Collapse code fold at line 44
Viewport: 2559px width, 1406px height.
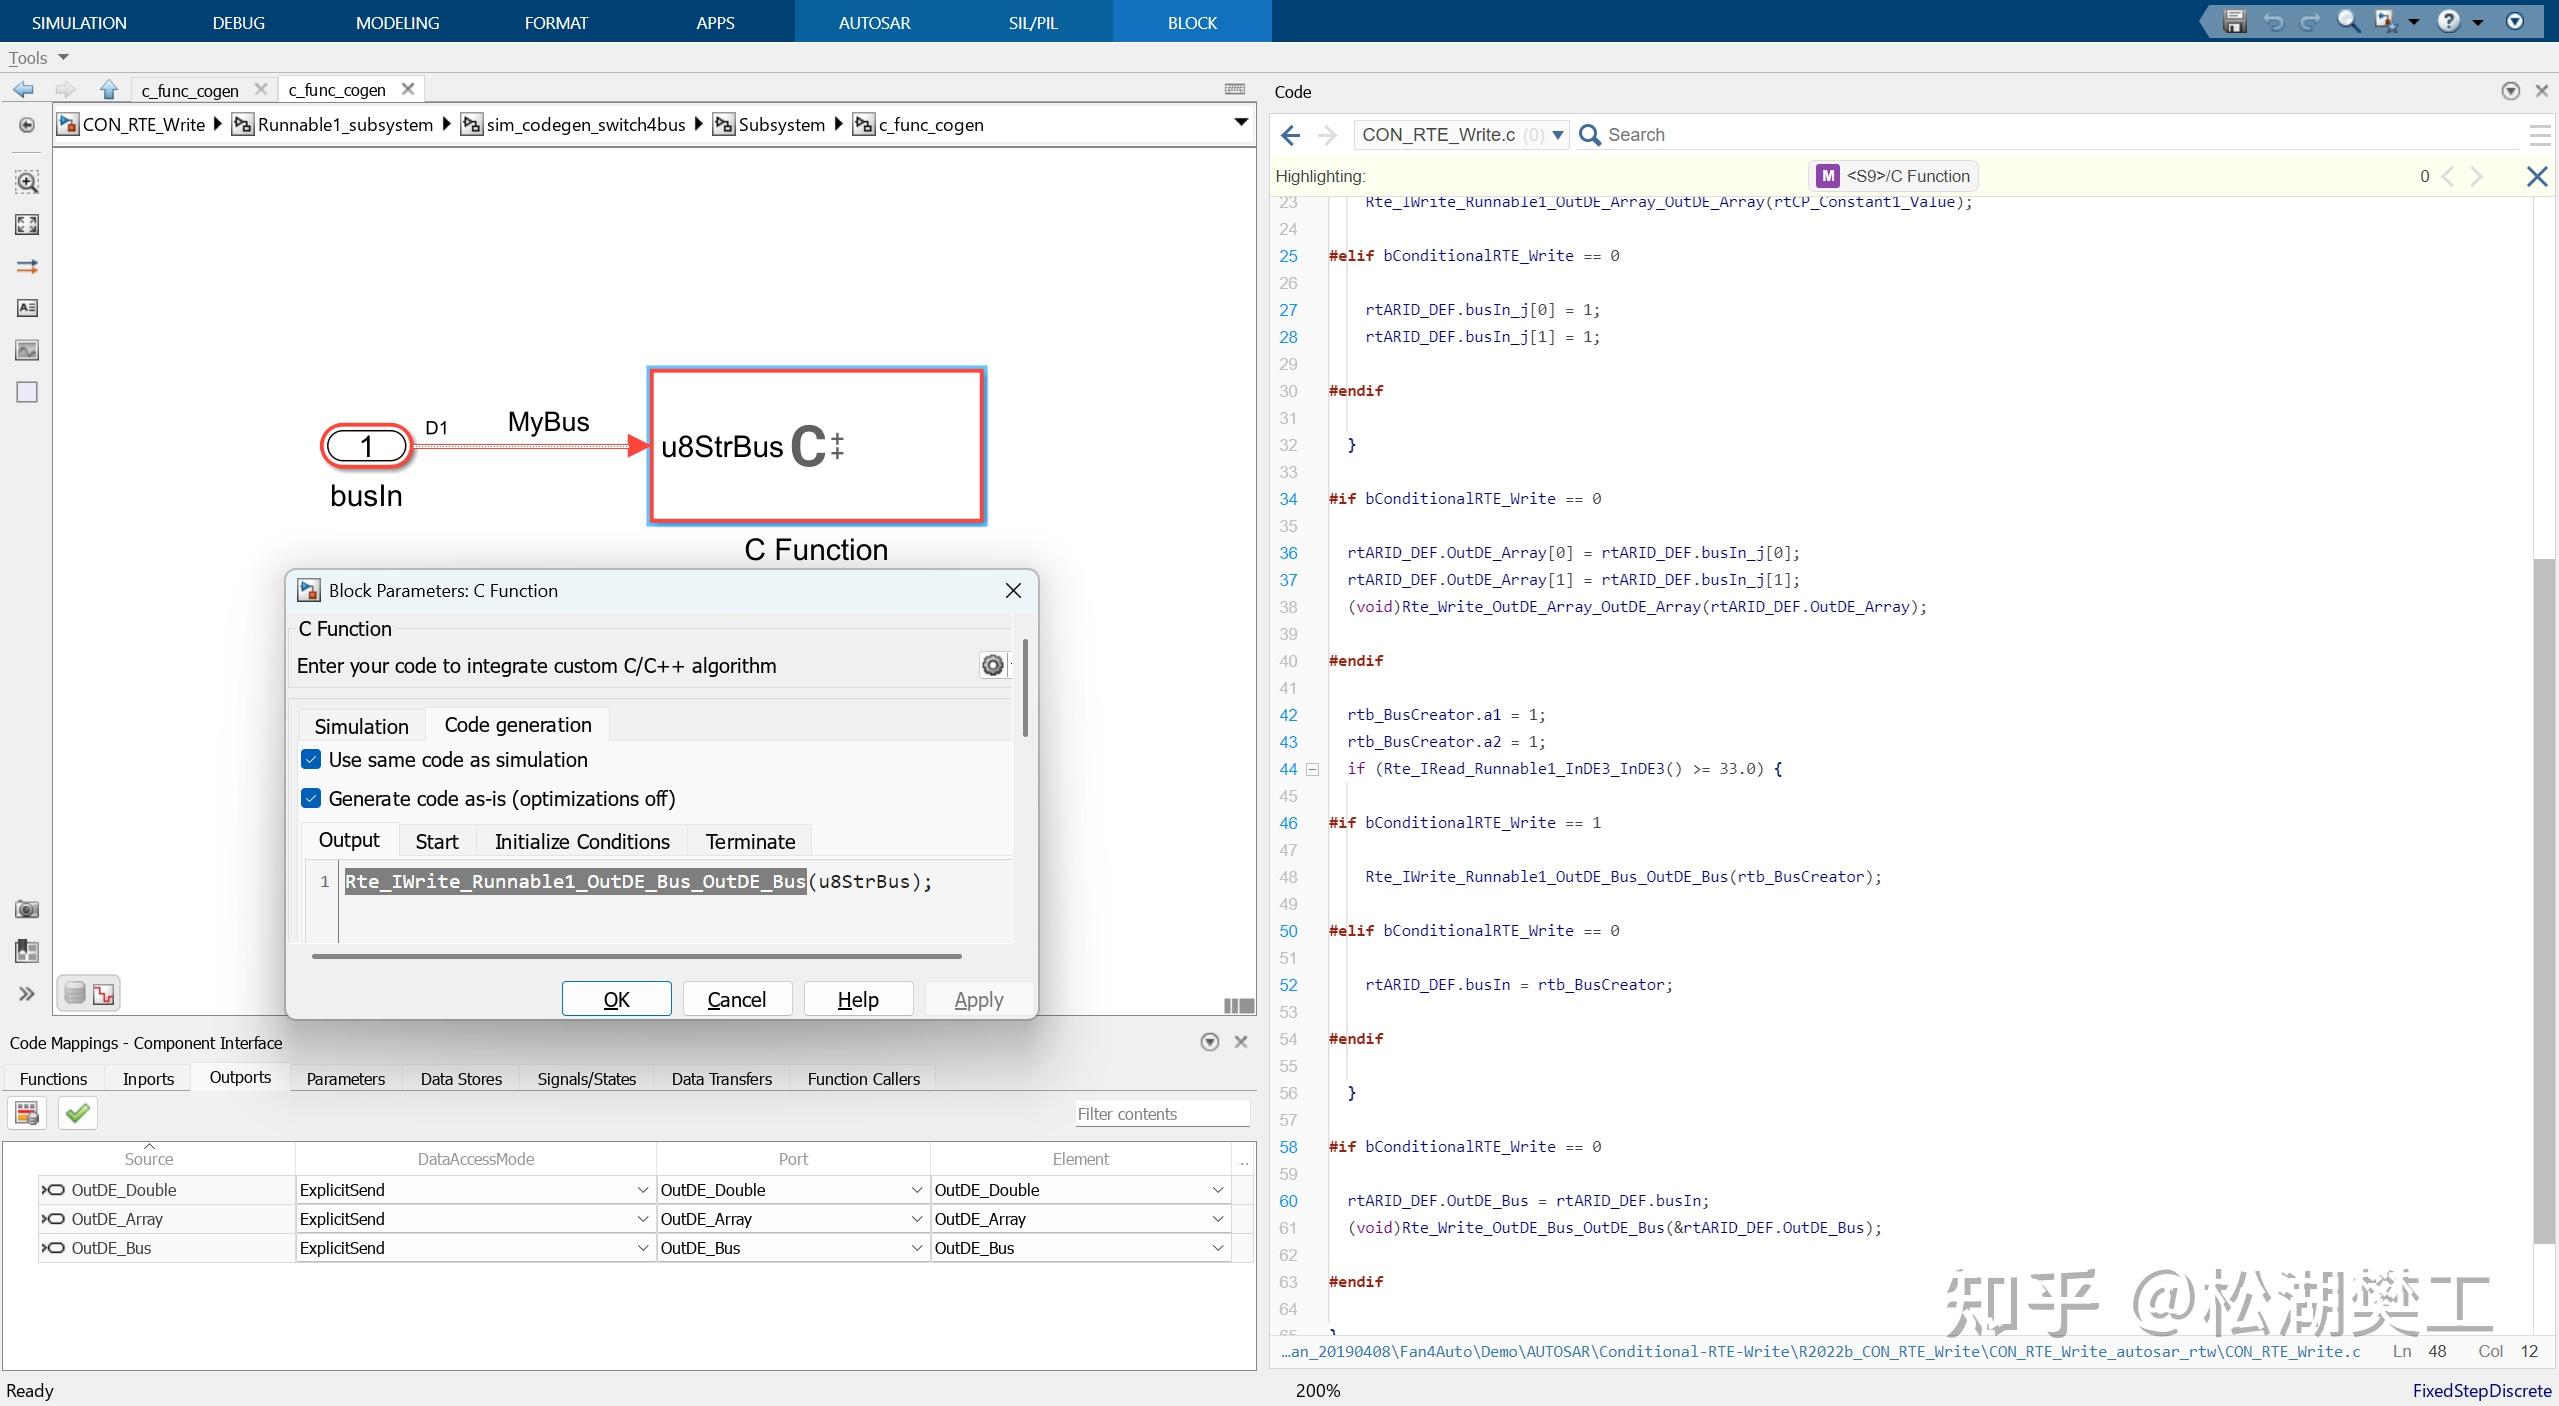(1313, 769)
